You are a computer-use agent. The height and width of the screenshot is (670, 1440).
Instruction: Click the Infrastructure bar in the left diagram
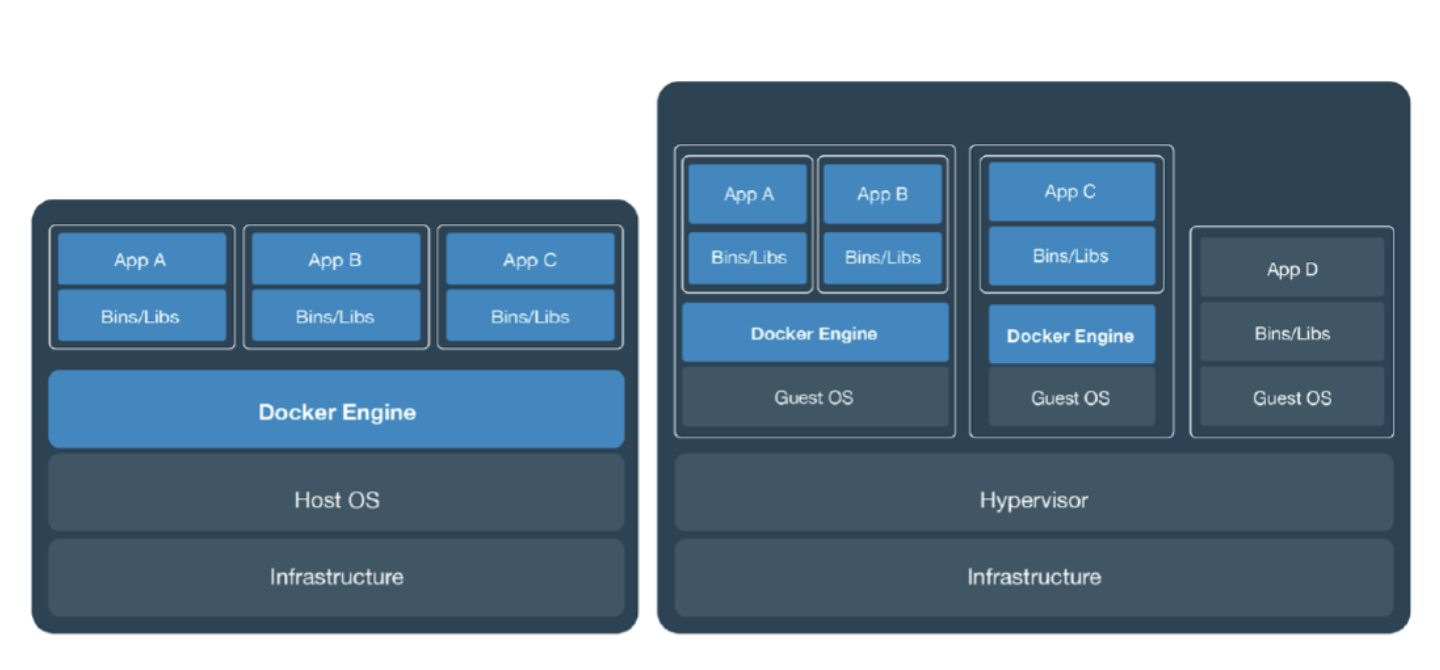pos(336,577)
